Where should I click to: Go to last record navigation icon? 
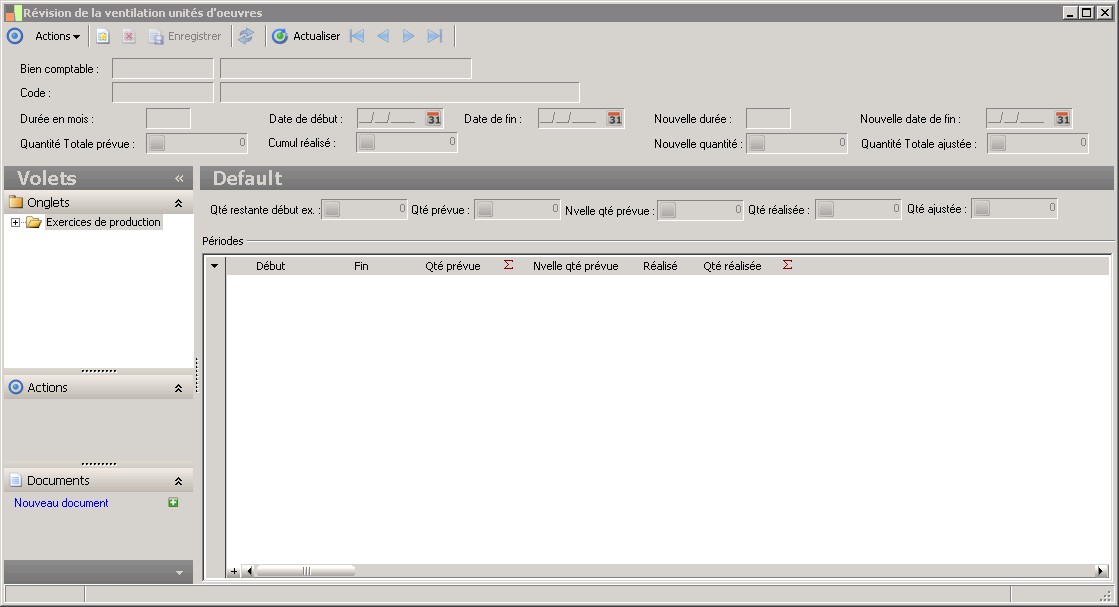point(435,36)
